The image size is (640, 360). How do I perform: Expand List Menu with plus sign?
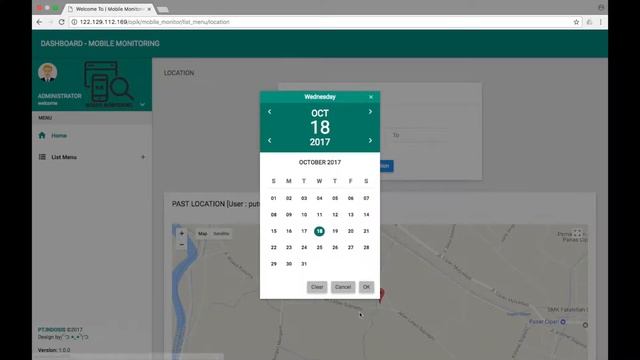143,157
